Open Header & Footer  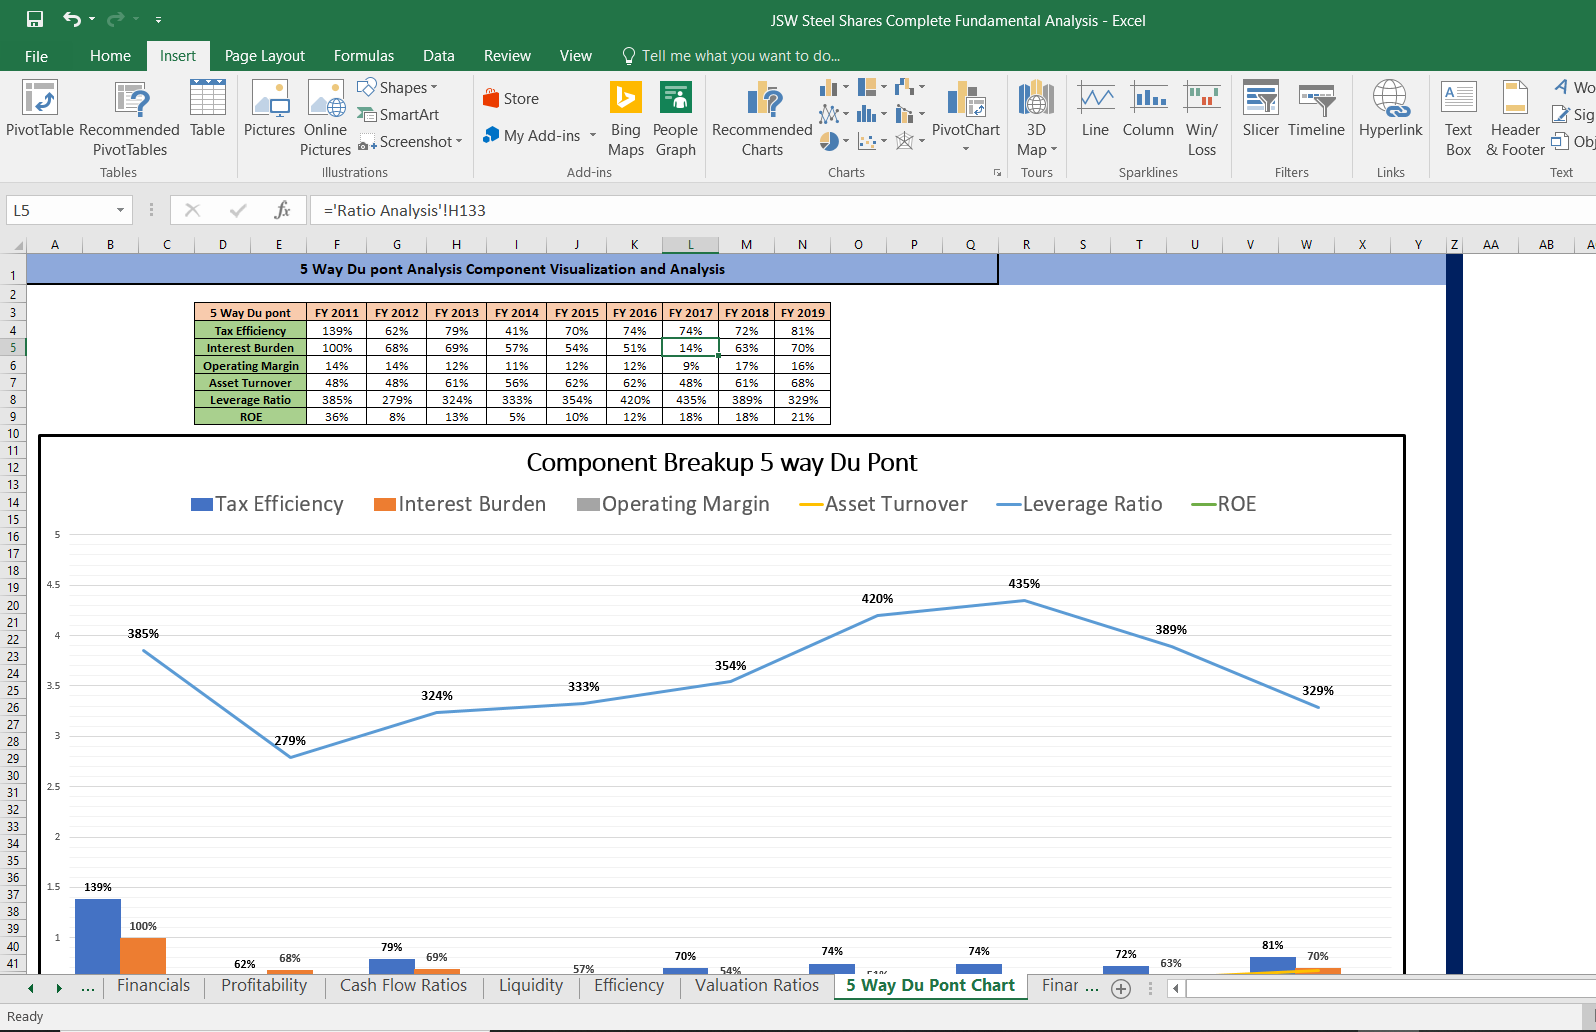pyautogui.click(x=1515, y=119)
